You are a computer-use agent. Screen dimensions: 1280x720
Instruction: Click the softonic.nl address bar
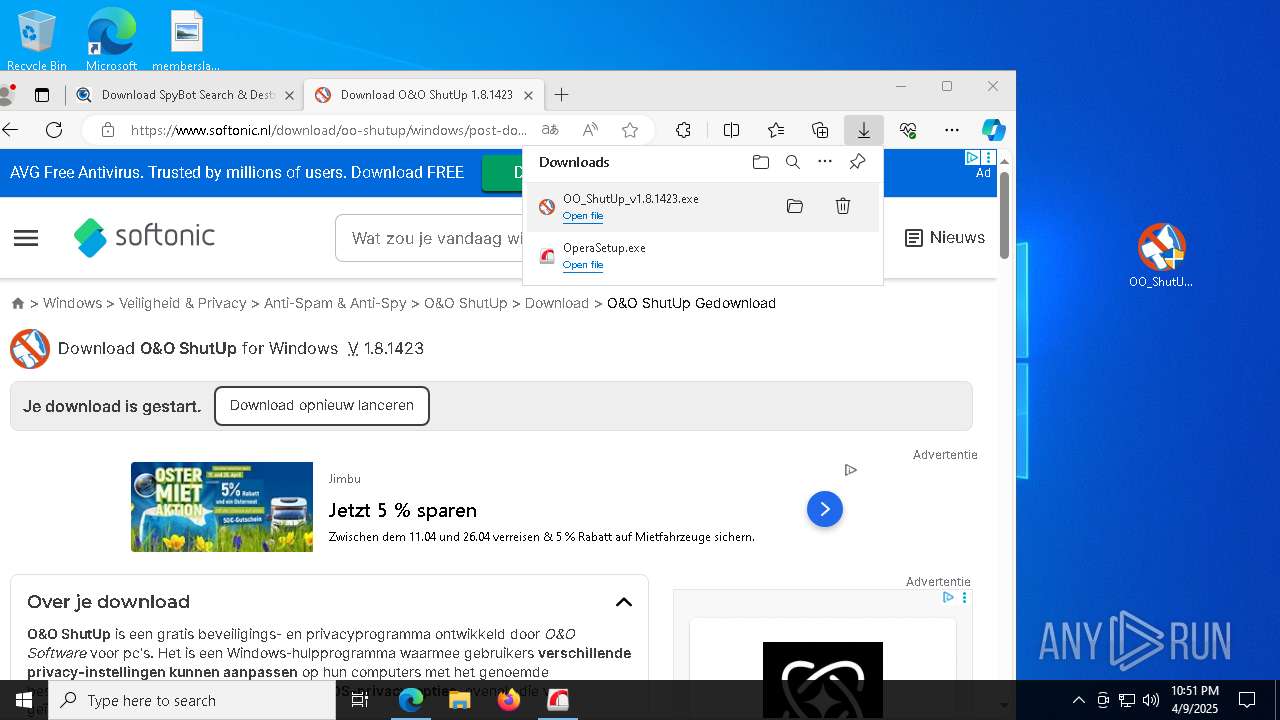point(328,130)
